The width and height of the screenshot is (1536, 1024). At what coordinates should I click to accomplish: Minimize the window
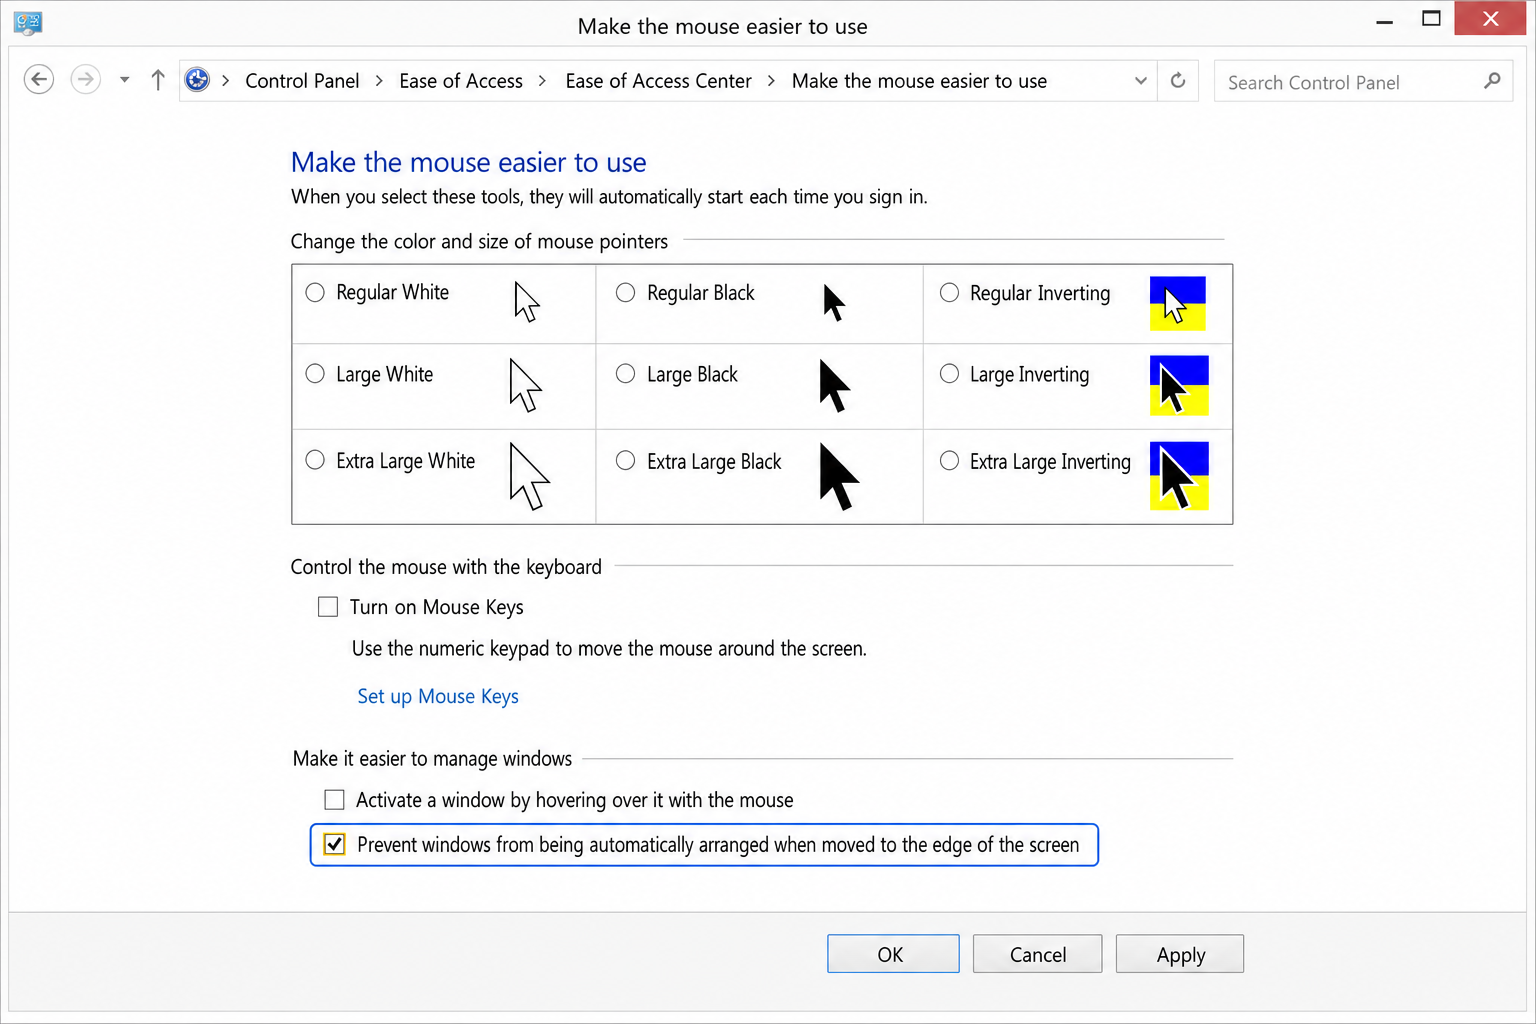tap(1385, 20)
